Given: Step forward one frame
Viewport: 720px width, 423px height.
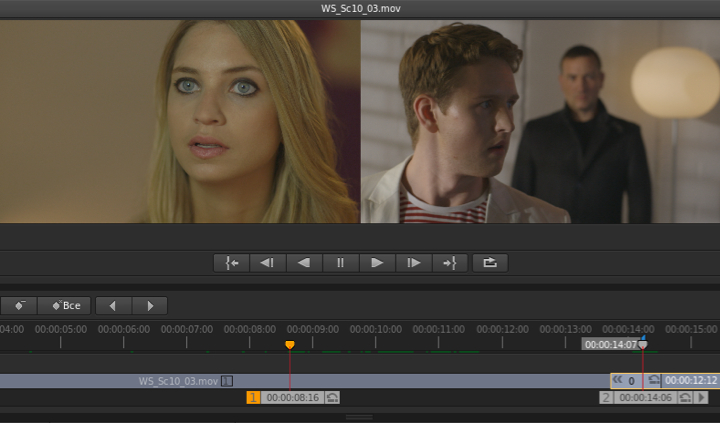Looking at the screenshot, I should coord(413,263).
